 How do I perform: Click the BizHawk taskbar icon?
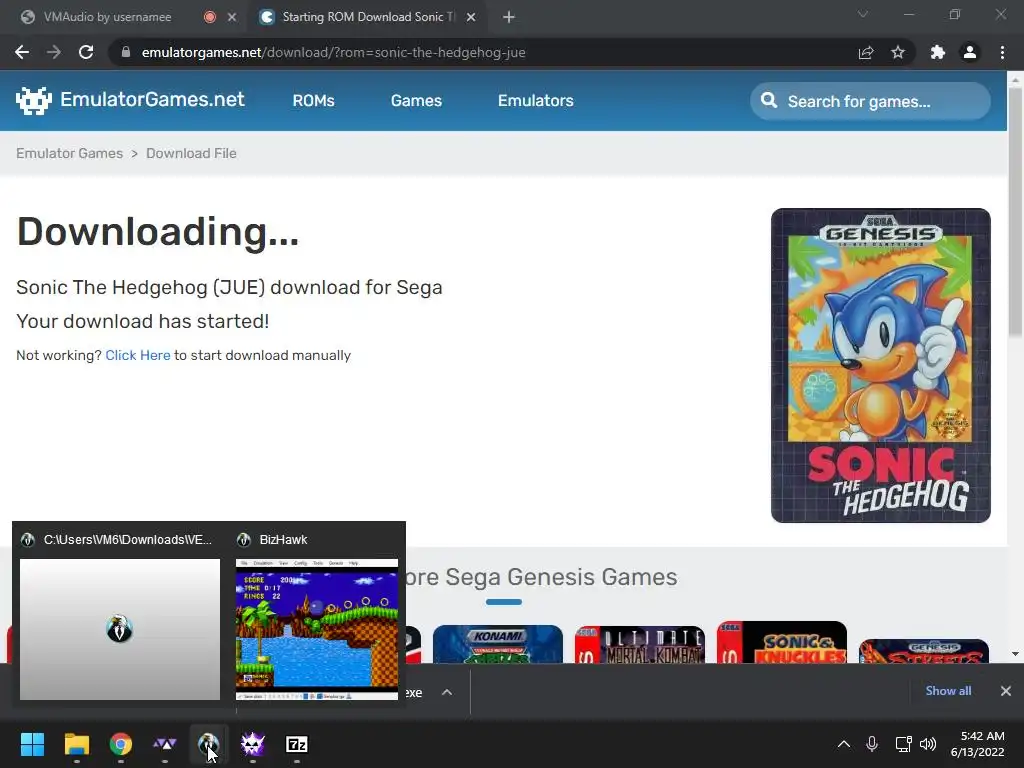209,744
